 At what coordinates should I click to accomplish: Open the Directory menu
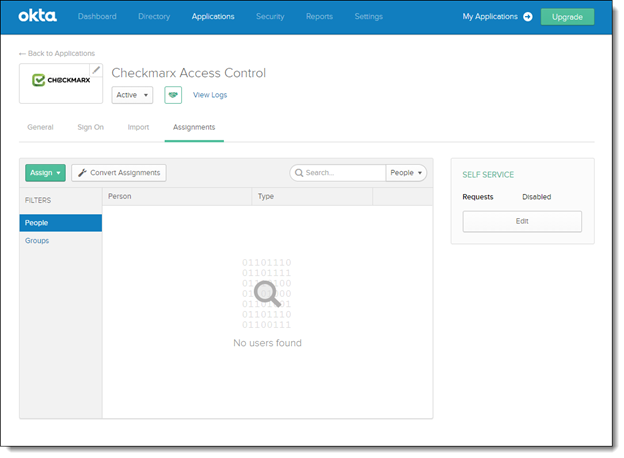coord(154,16)
